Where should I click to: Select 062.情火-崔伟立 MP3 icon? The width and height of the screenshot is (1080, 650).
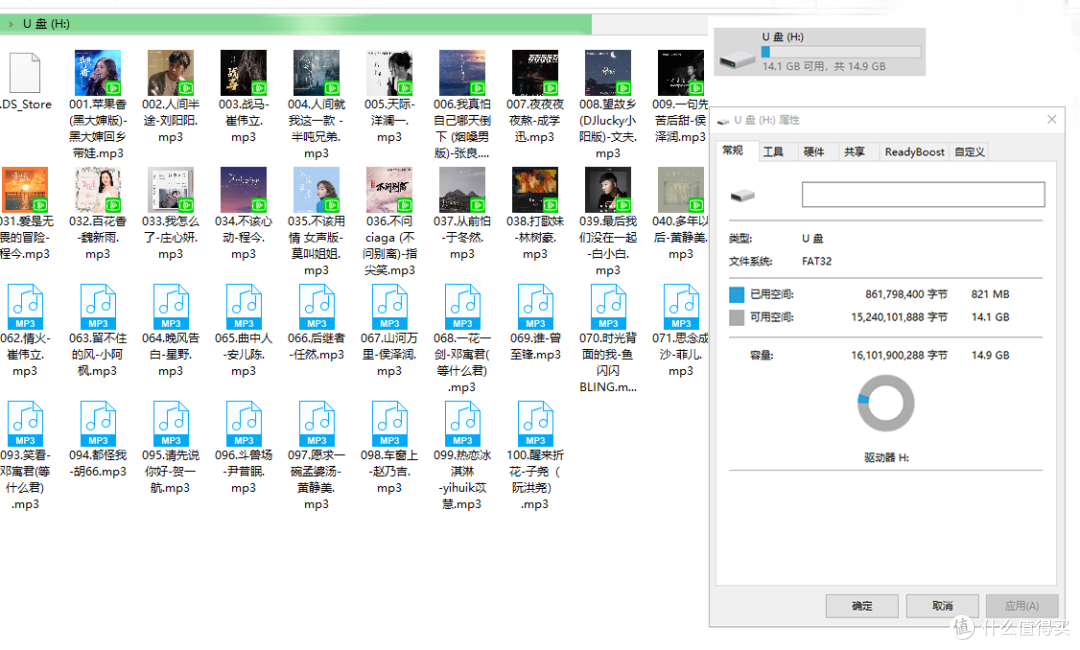tap(25, 306)
